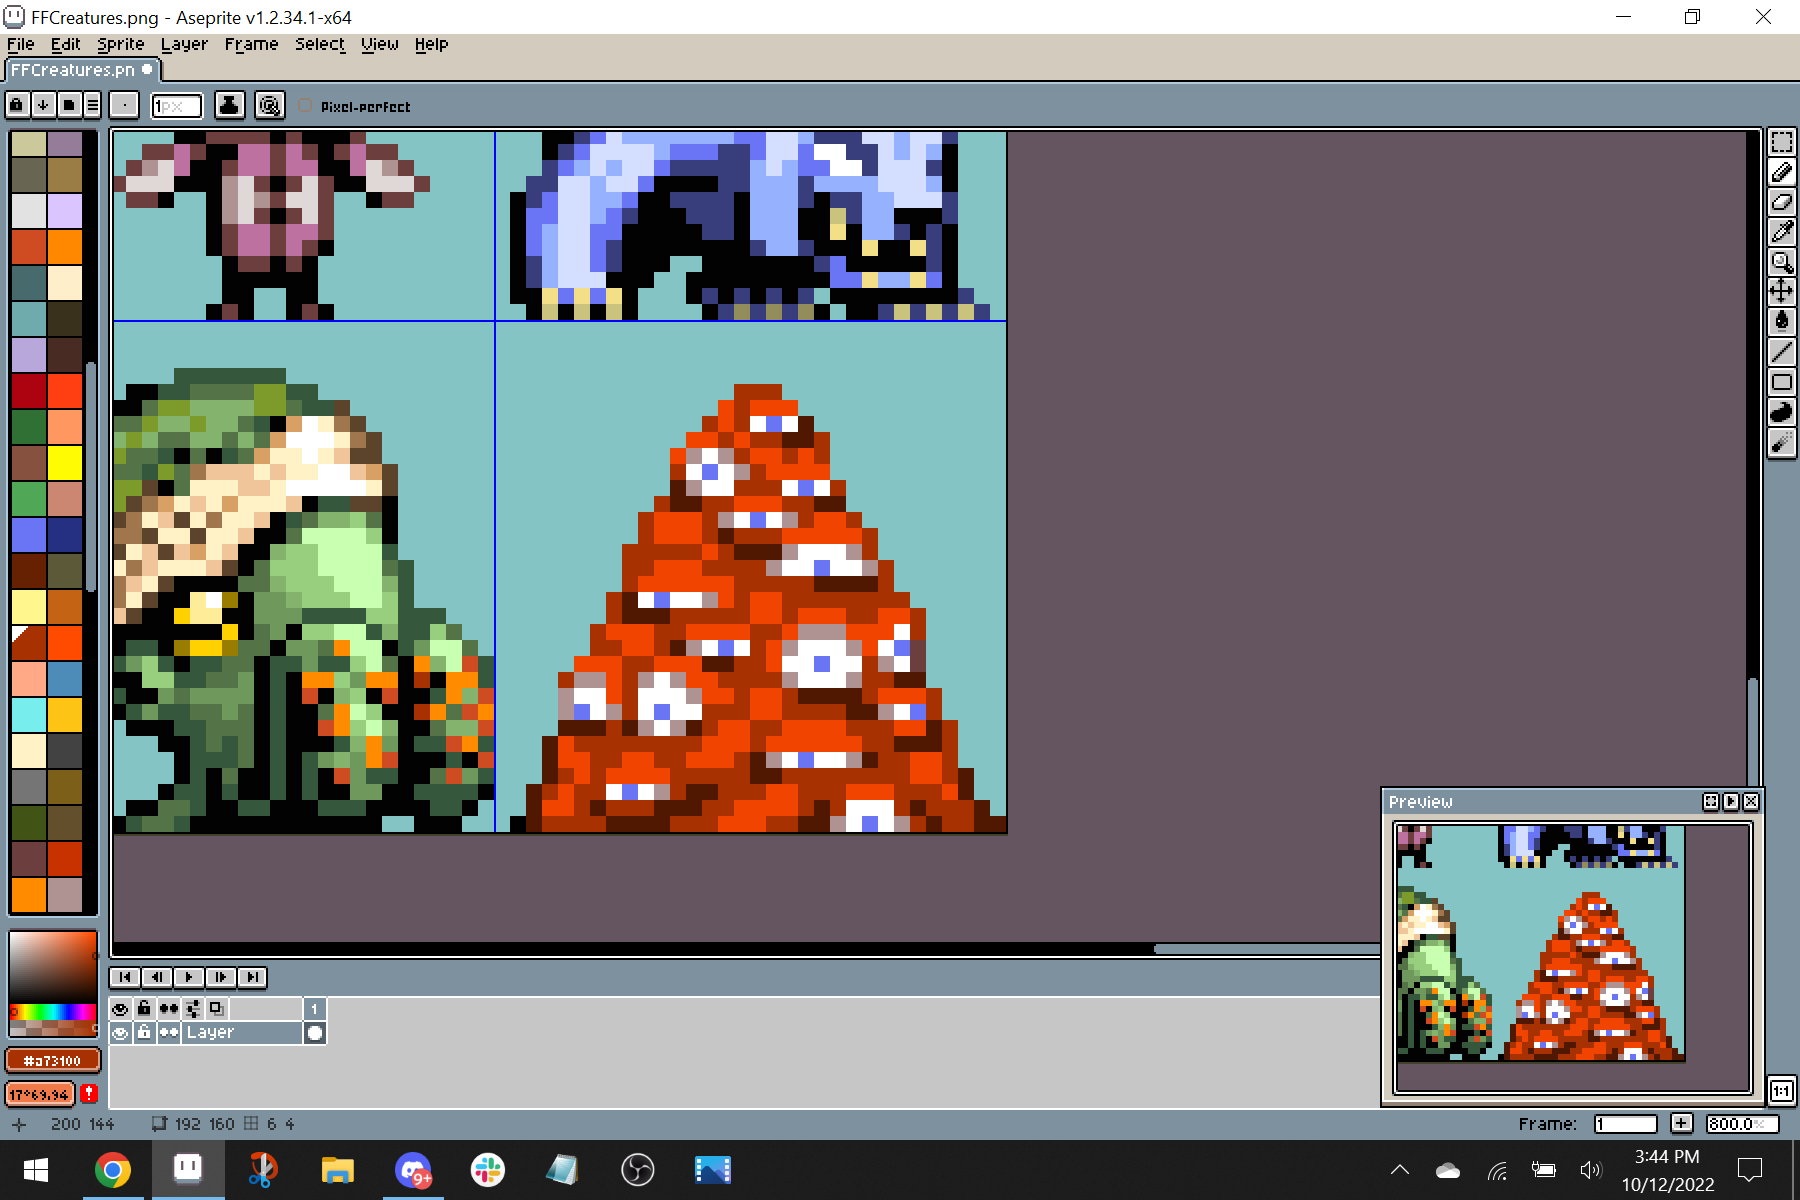Image resolution: width=1800 pixels, height=1200 pixels.
Task: Open the palette options menu icon
Action: tap(92, 105)
